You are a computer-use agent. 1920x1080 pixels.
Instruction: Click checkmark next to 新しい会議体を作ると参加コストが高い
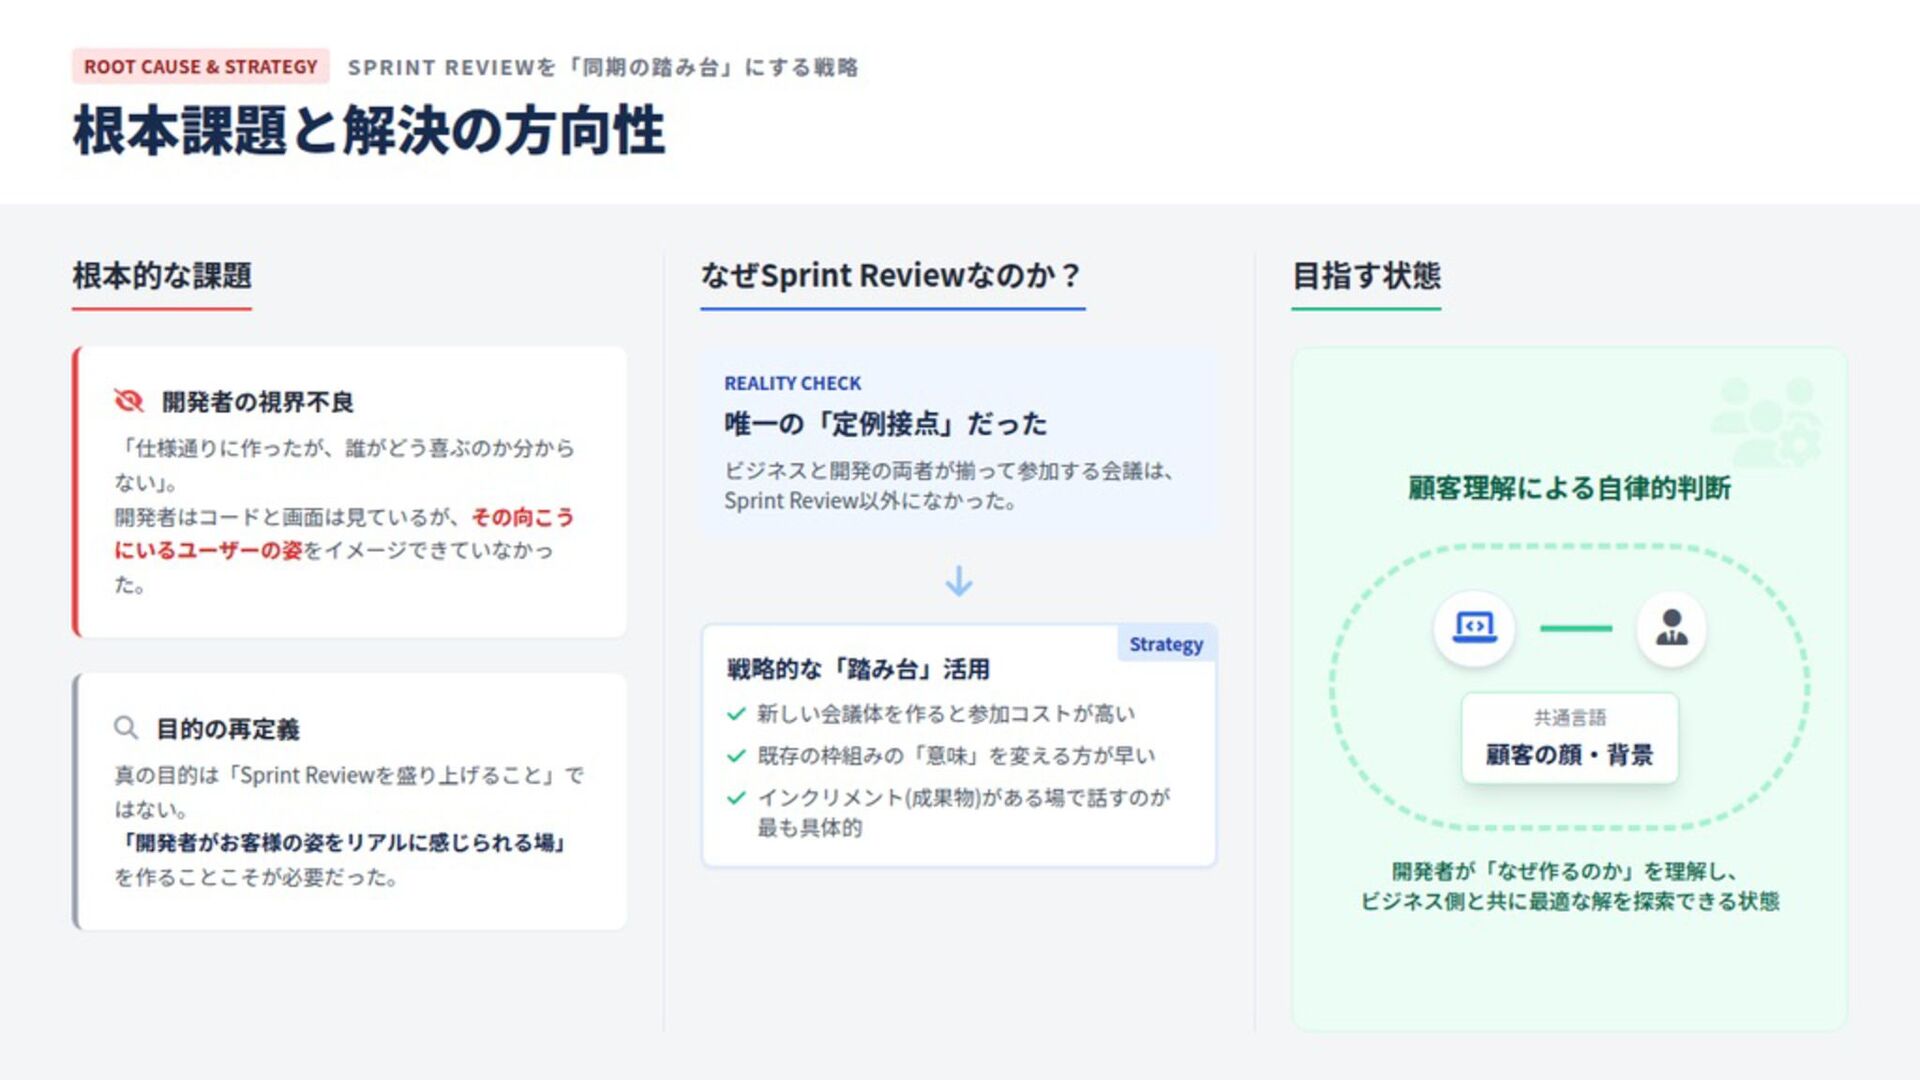(x=737, y=714)
